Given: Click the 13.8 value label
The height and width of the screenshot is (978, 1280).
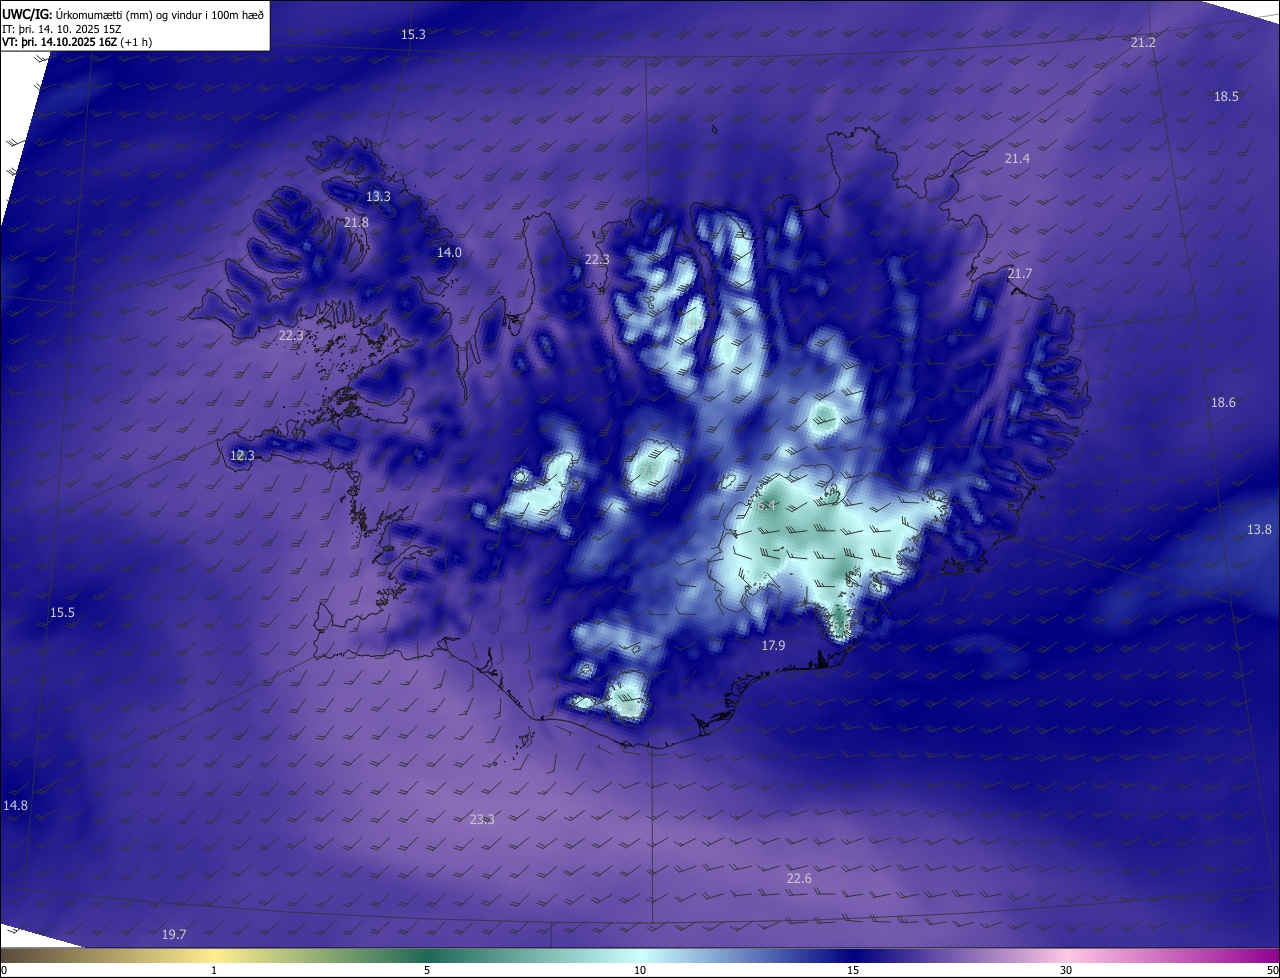Looking at the screenshot, I should pyautogui.click(x=1259, y=530).
